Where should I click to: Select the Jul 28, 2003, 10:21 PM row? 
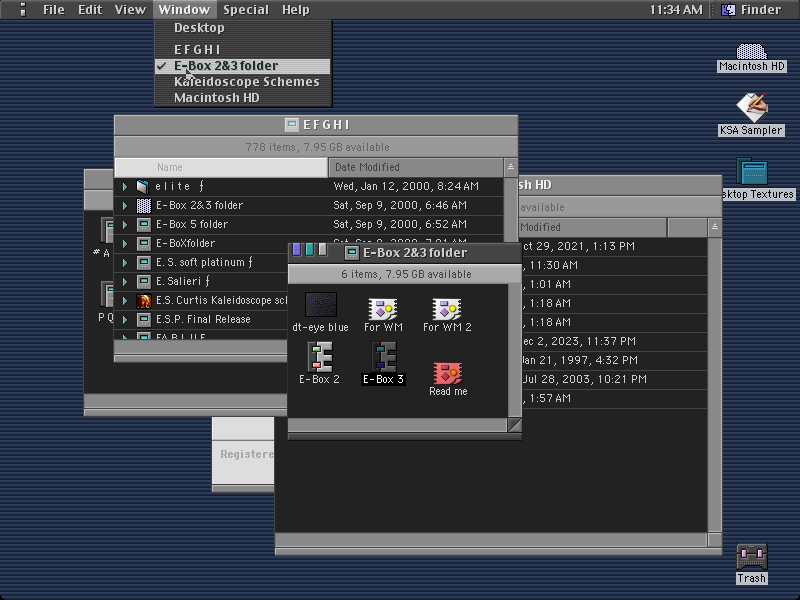tap(613, 380)
